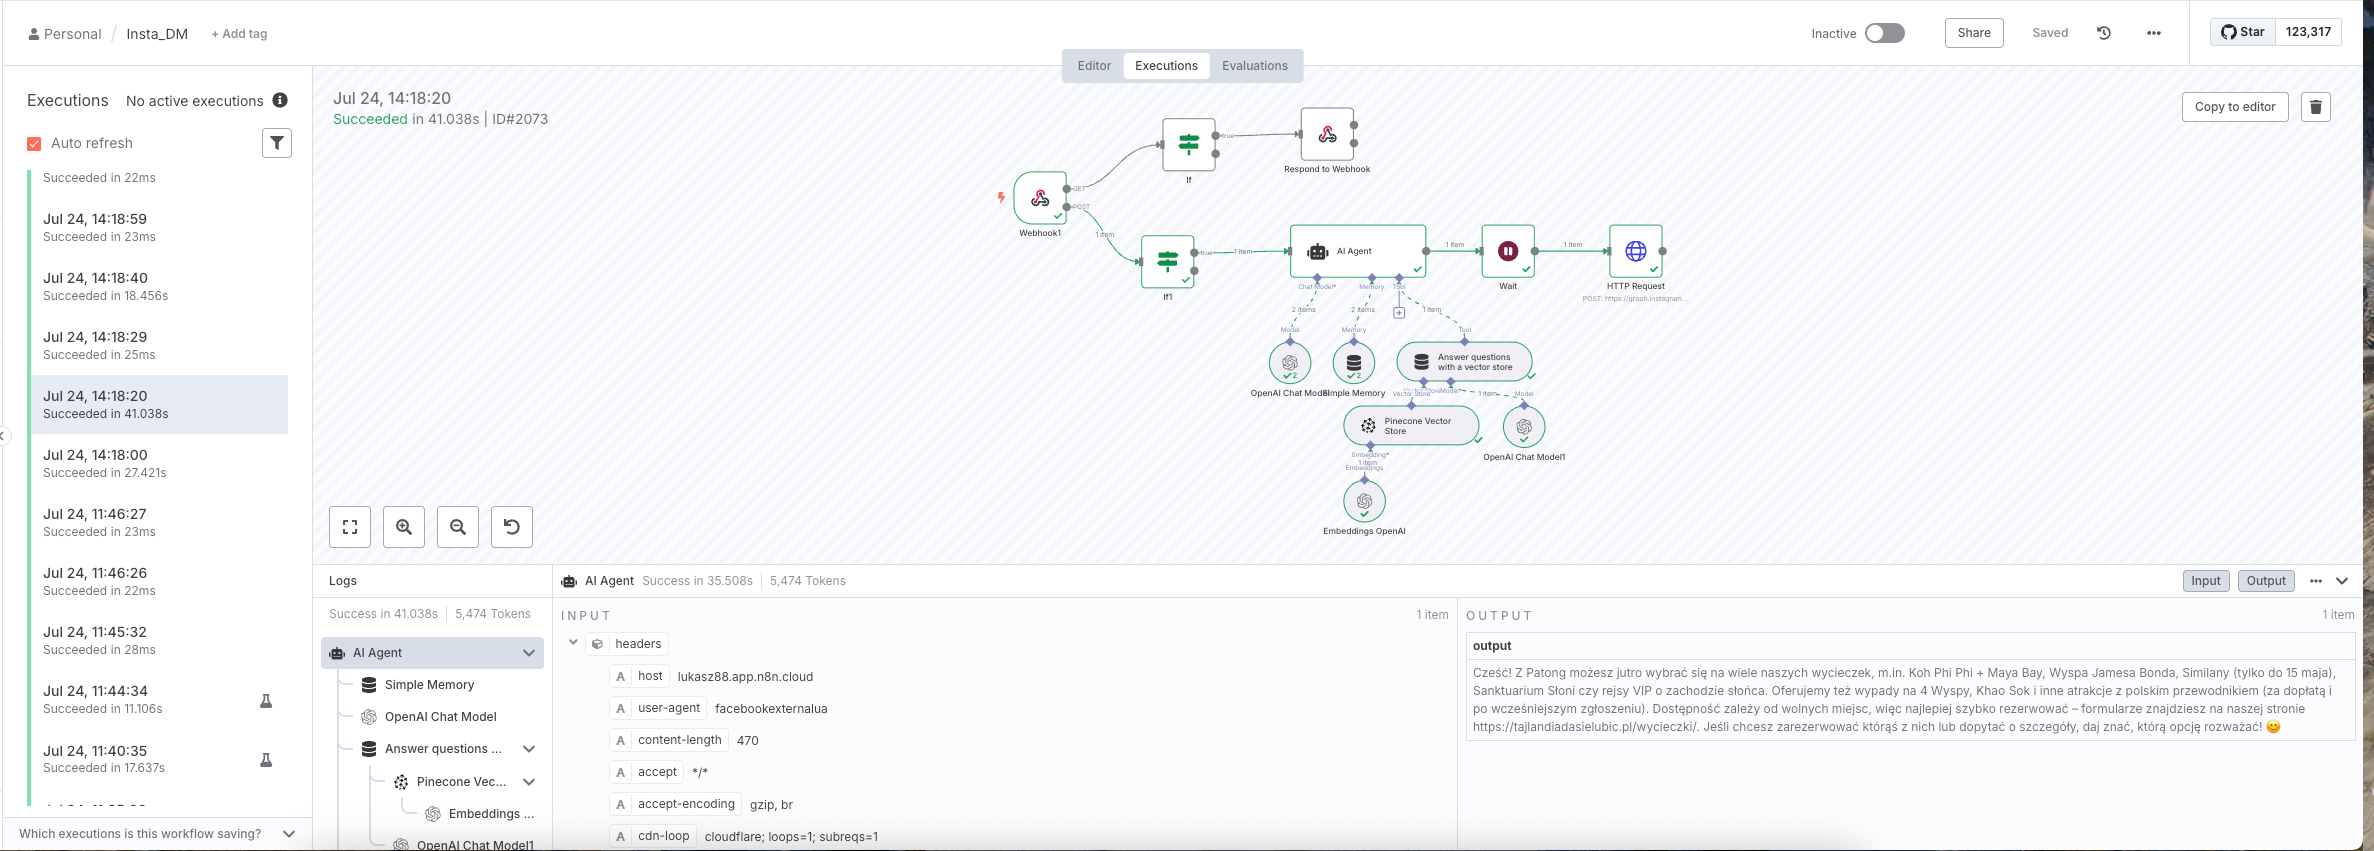Open the workflow three-dot menu
The image size is (2374, 851).
pos(2154,33)
